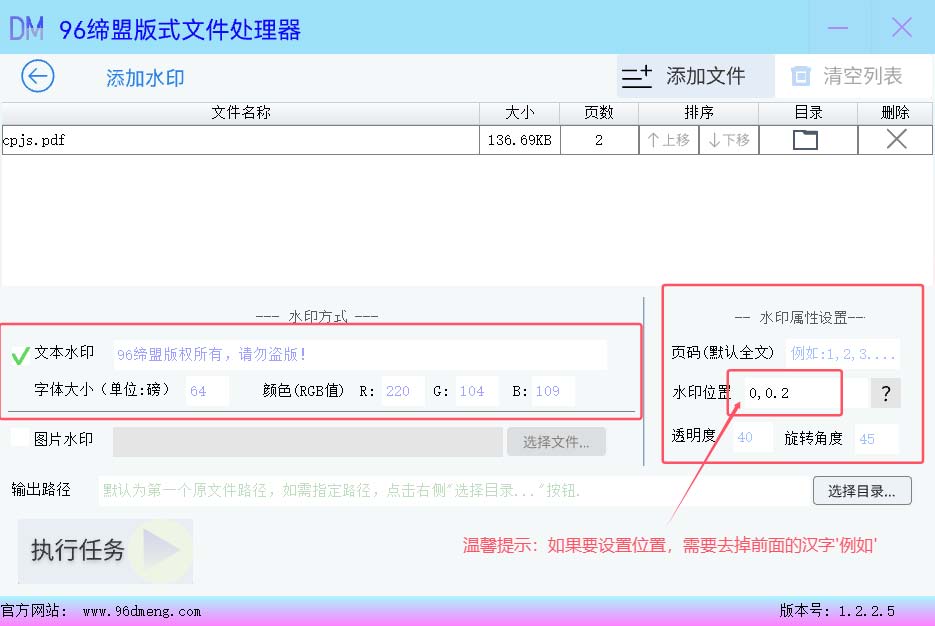The image size is (935, 626).
Task: Click the 136.69KB size cell
Action: [x=519, y=140]
